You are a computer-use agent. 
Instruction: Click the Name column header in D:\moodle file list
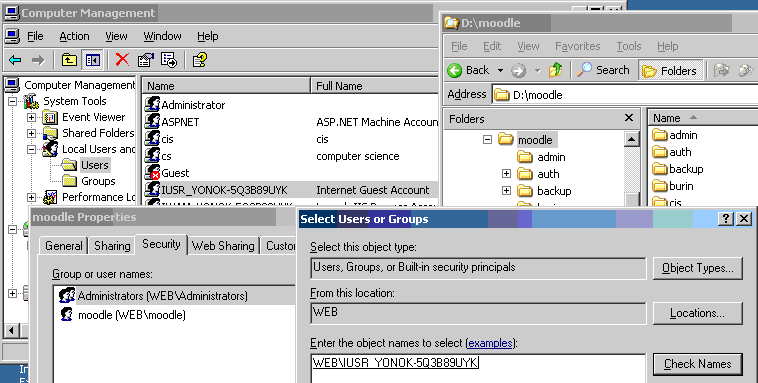[703, 118]
